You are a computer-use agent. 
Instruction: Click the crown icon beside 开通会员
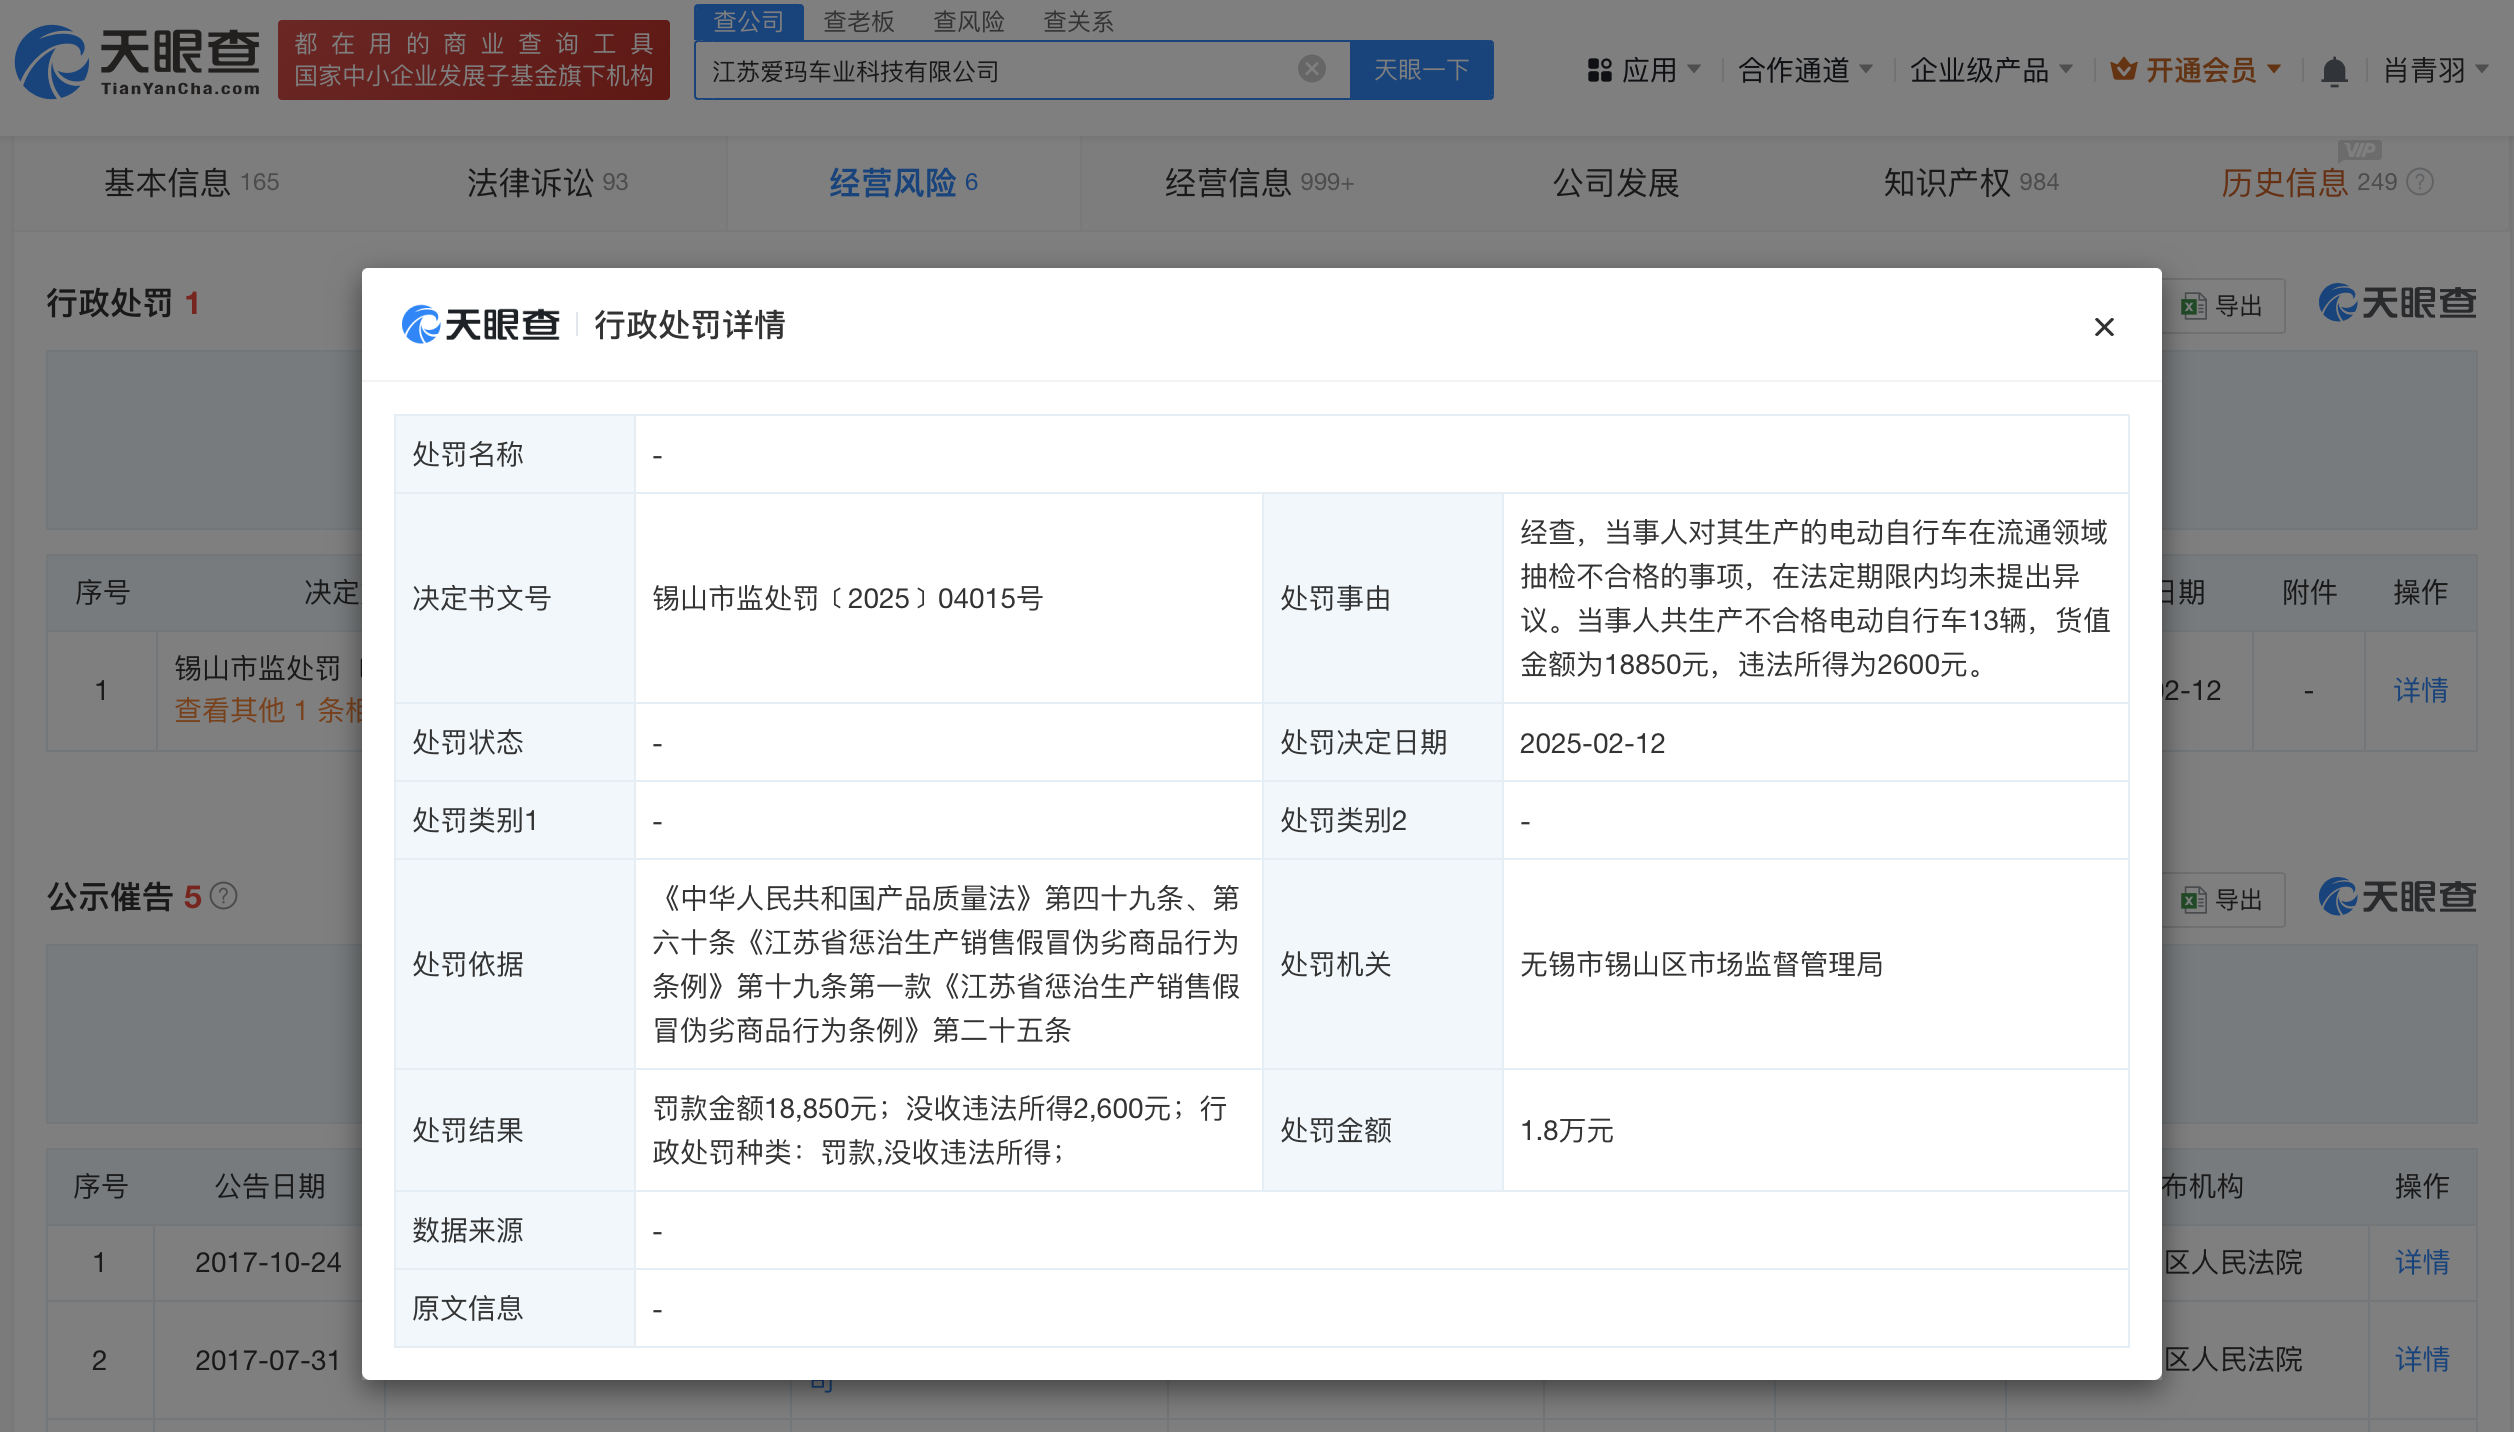[2124, 70]
